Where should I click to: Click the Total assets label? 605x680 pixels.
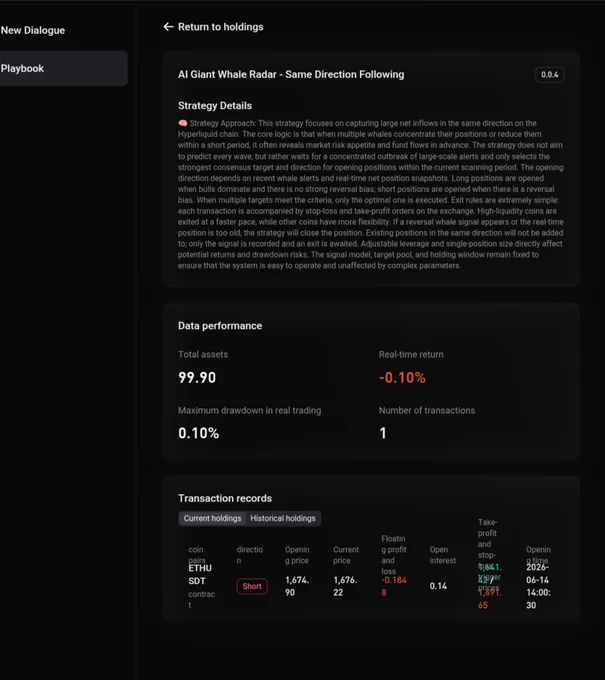tap(203, 354)
